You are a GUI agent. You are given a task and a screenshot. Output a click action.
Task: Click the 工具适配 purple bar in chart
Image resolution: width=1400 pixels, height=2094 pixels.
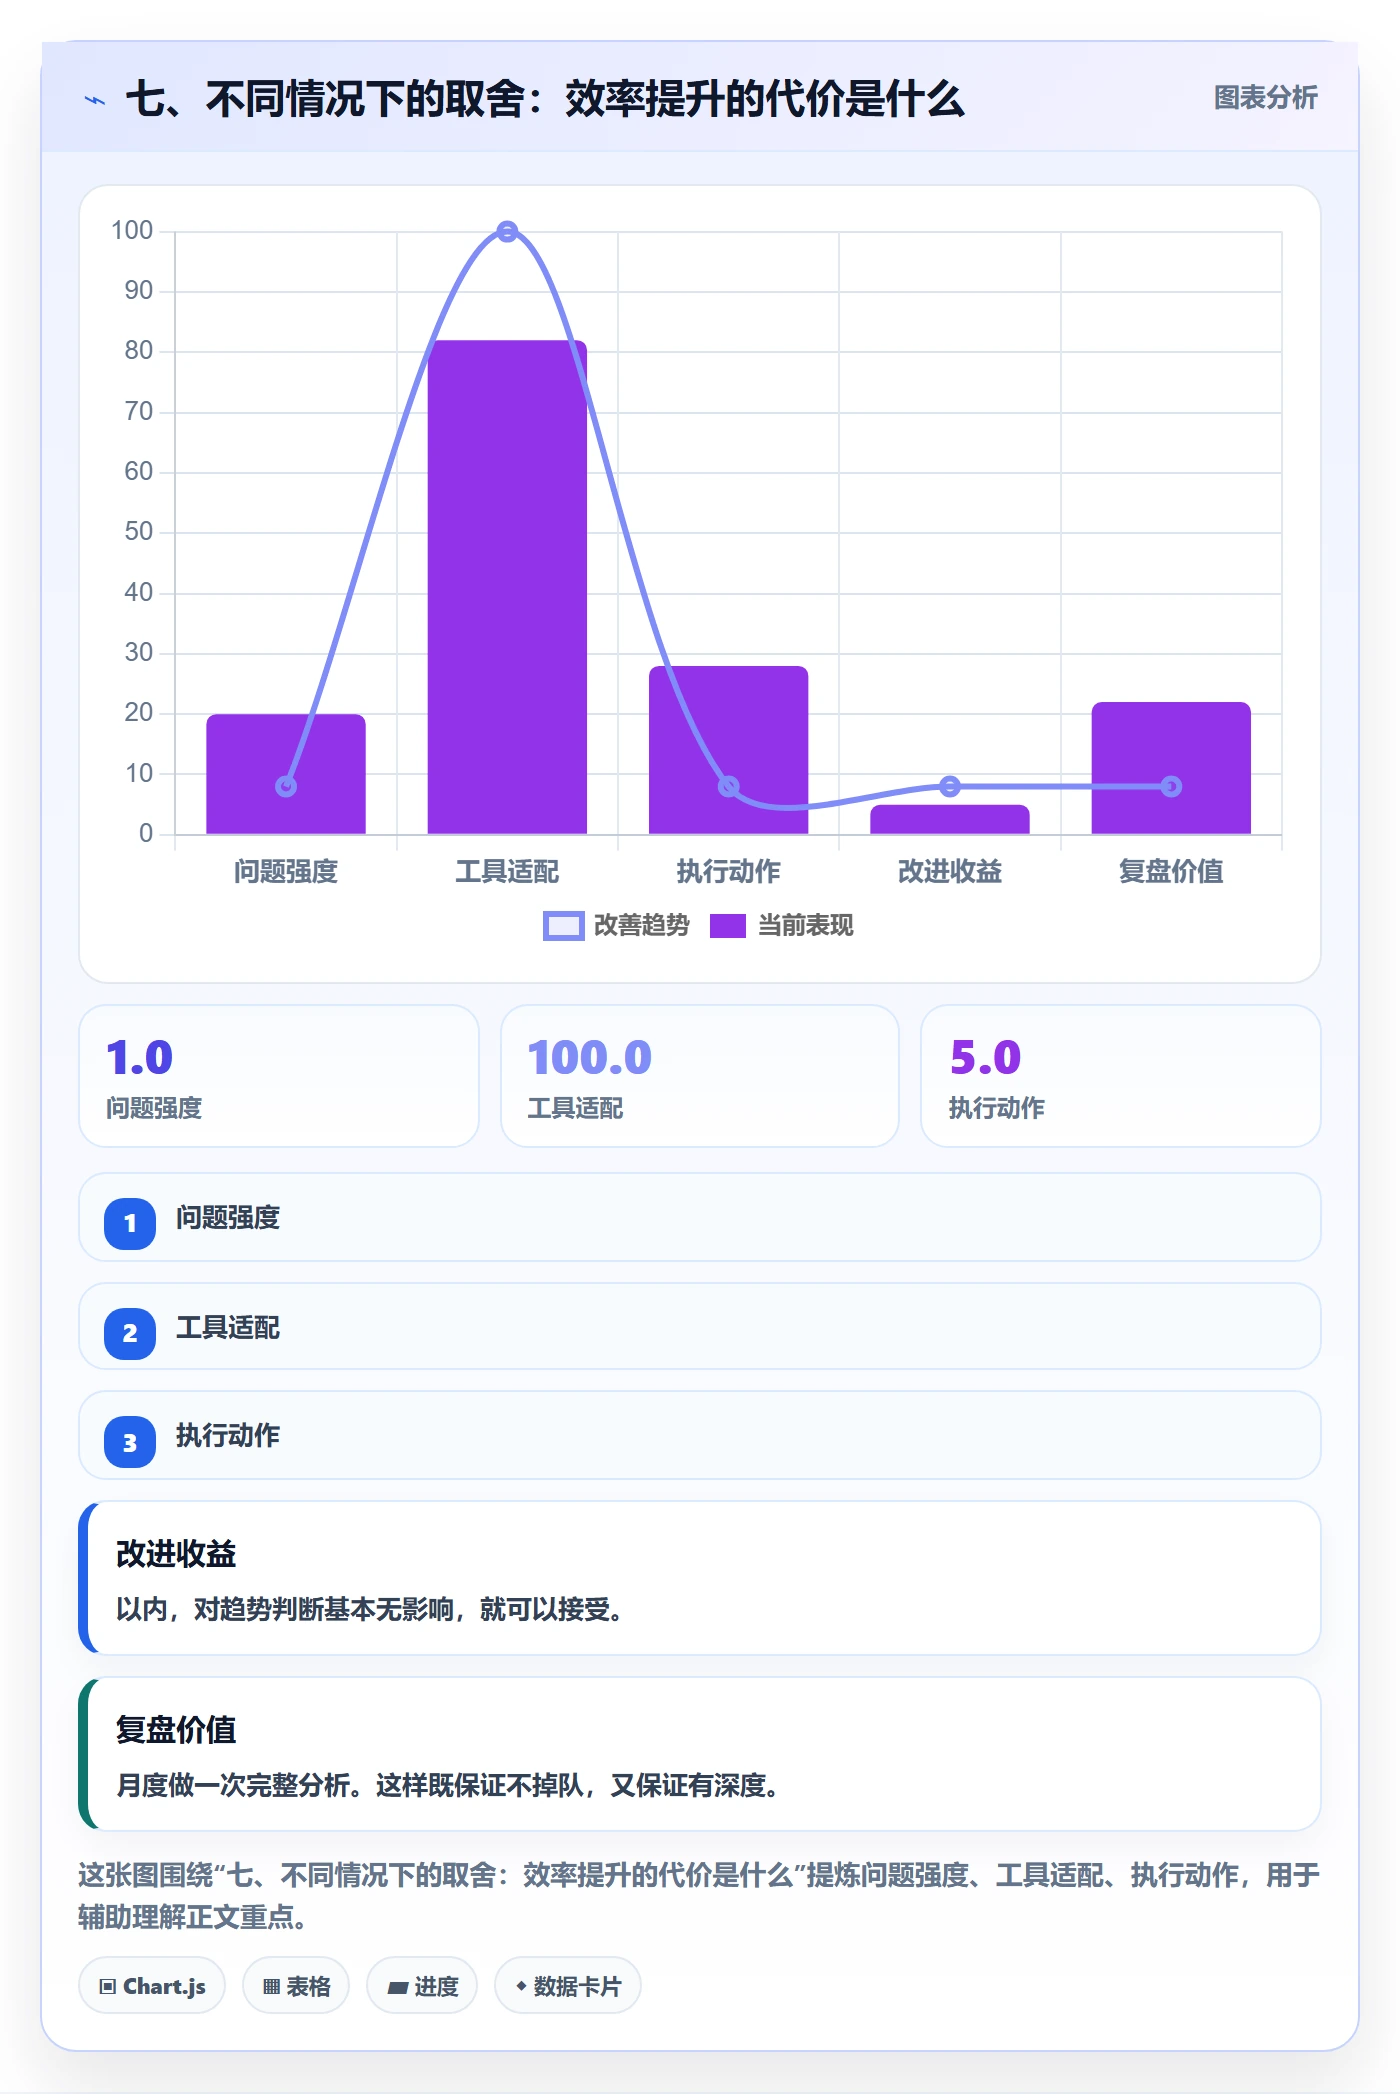507,587
